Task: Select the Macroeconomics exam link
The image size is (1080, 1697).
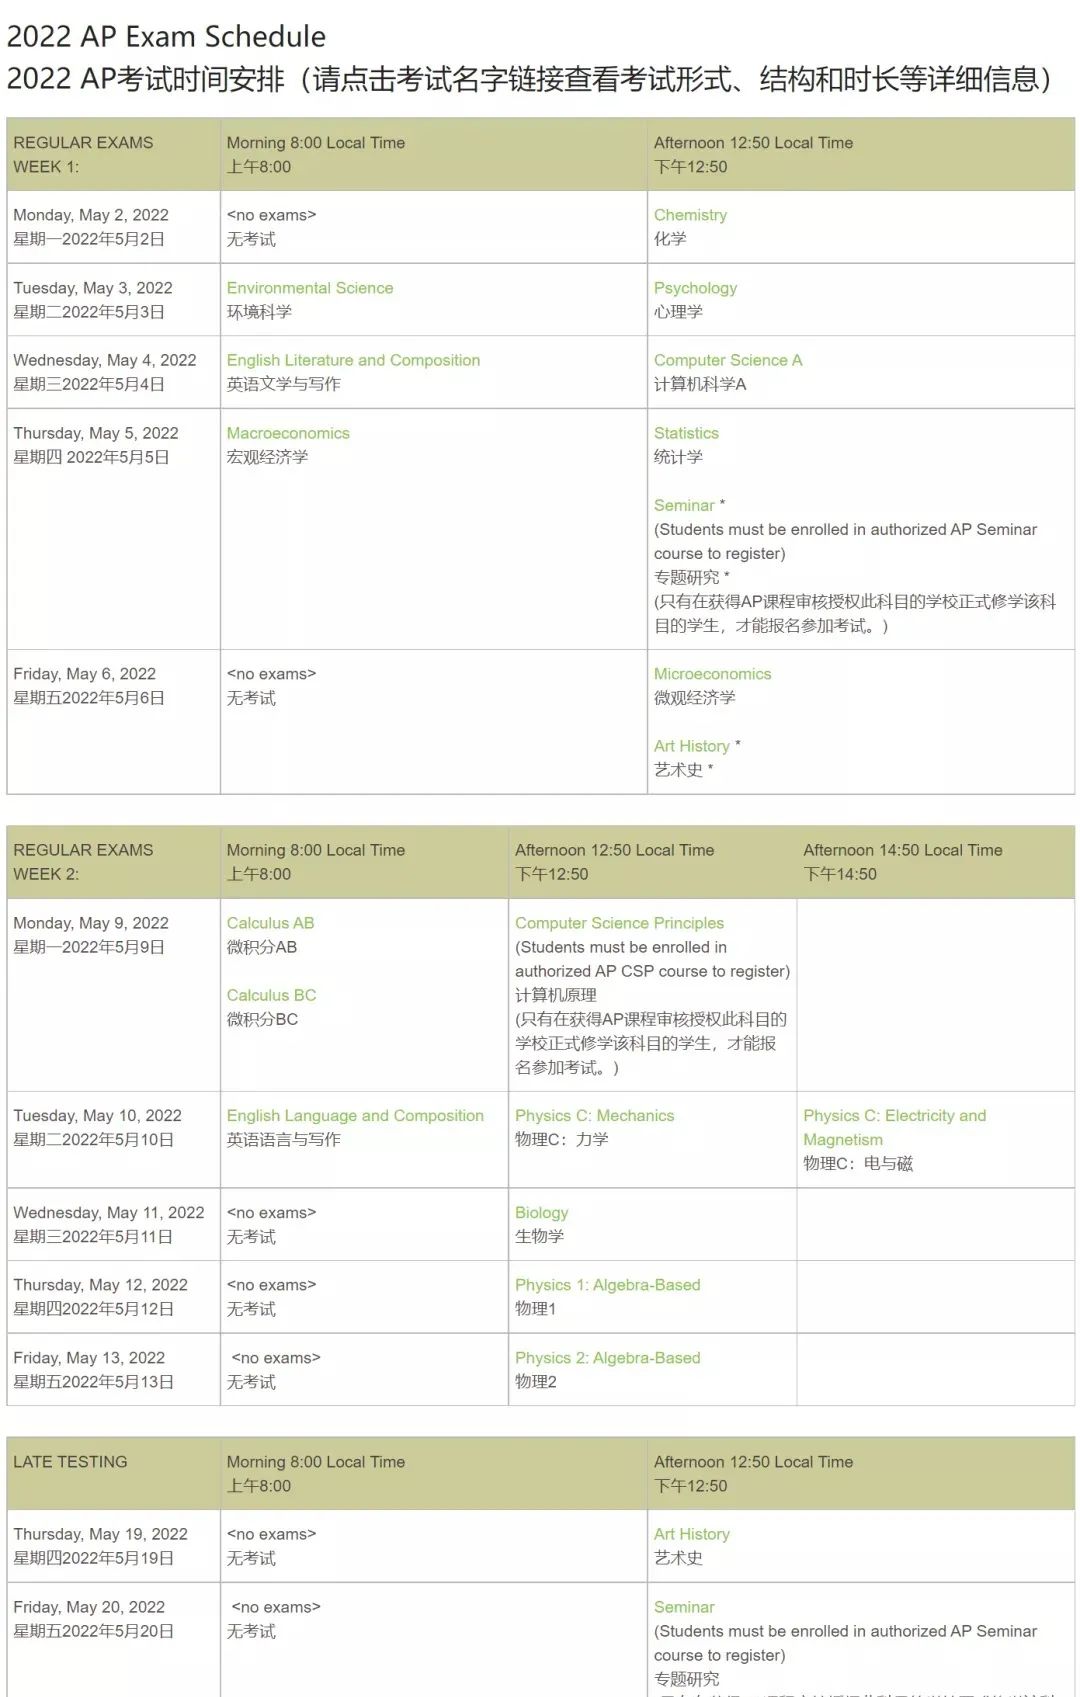Action: 288,433
